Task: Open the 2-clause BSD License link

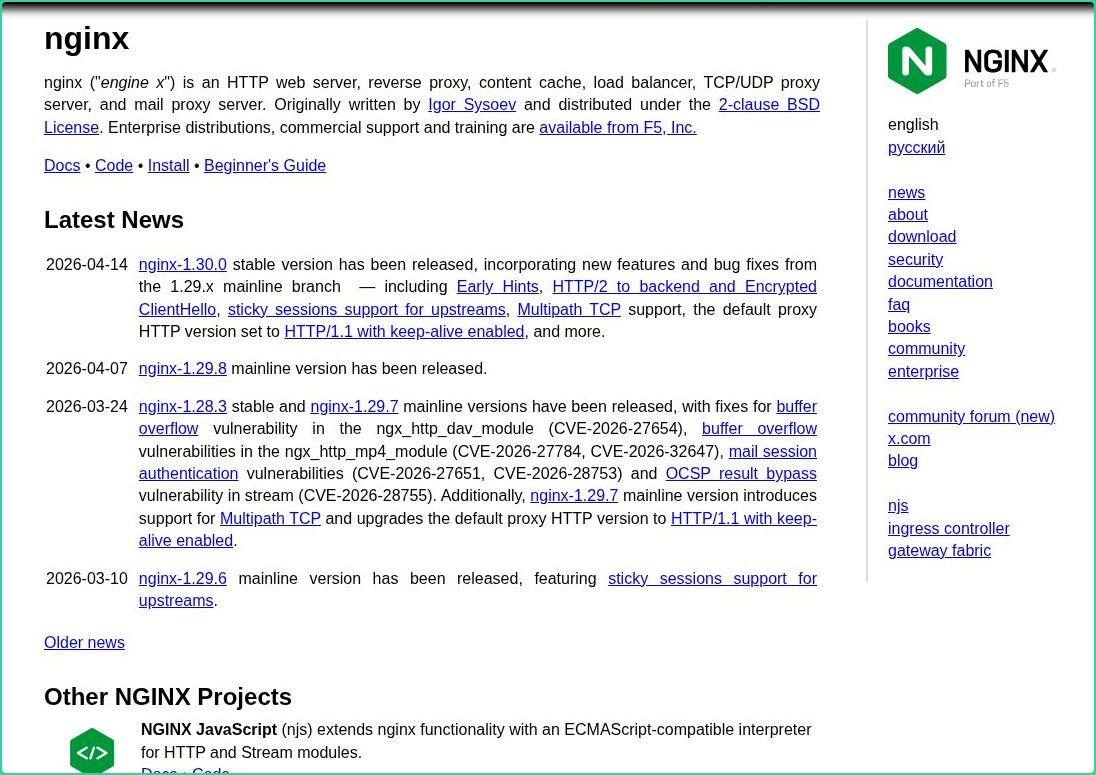Action: tap(768, 104)
